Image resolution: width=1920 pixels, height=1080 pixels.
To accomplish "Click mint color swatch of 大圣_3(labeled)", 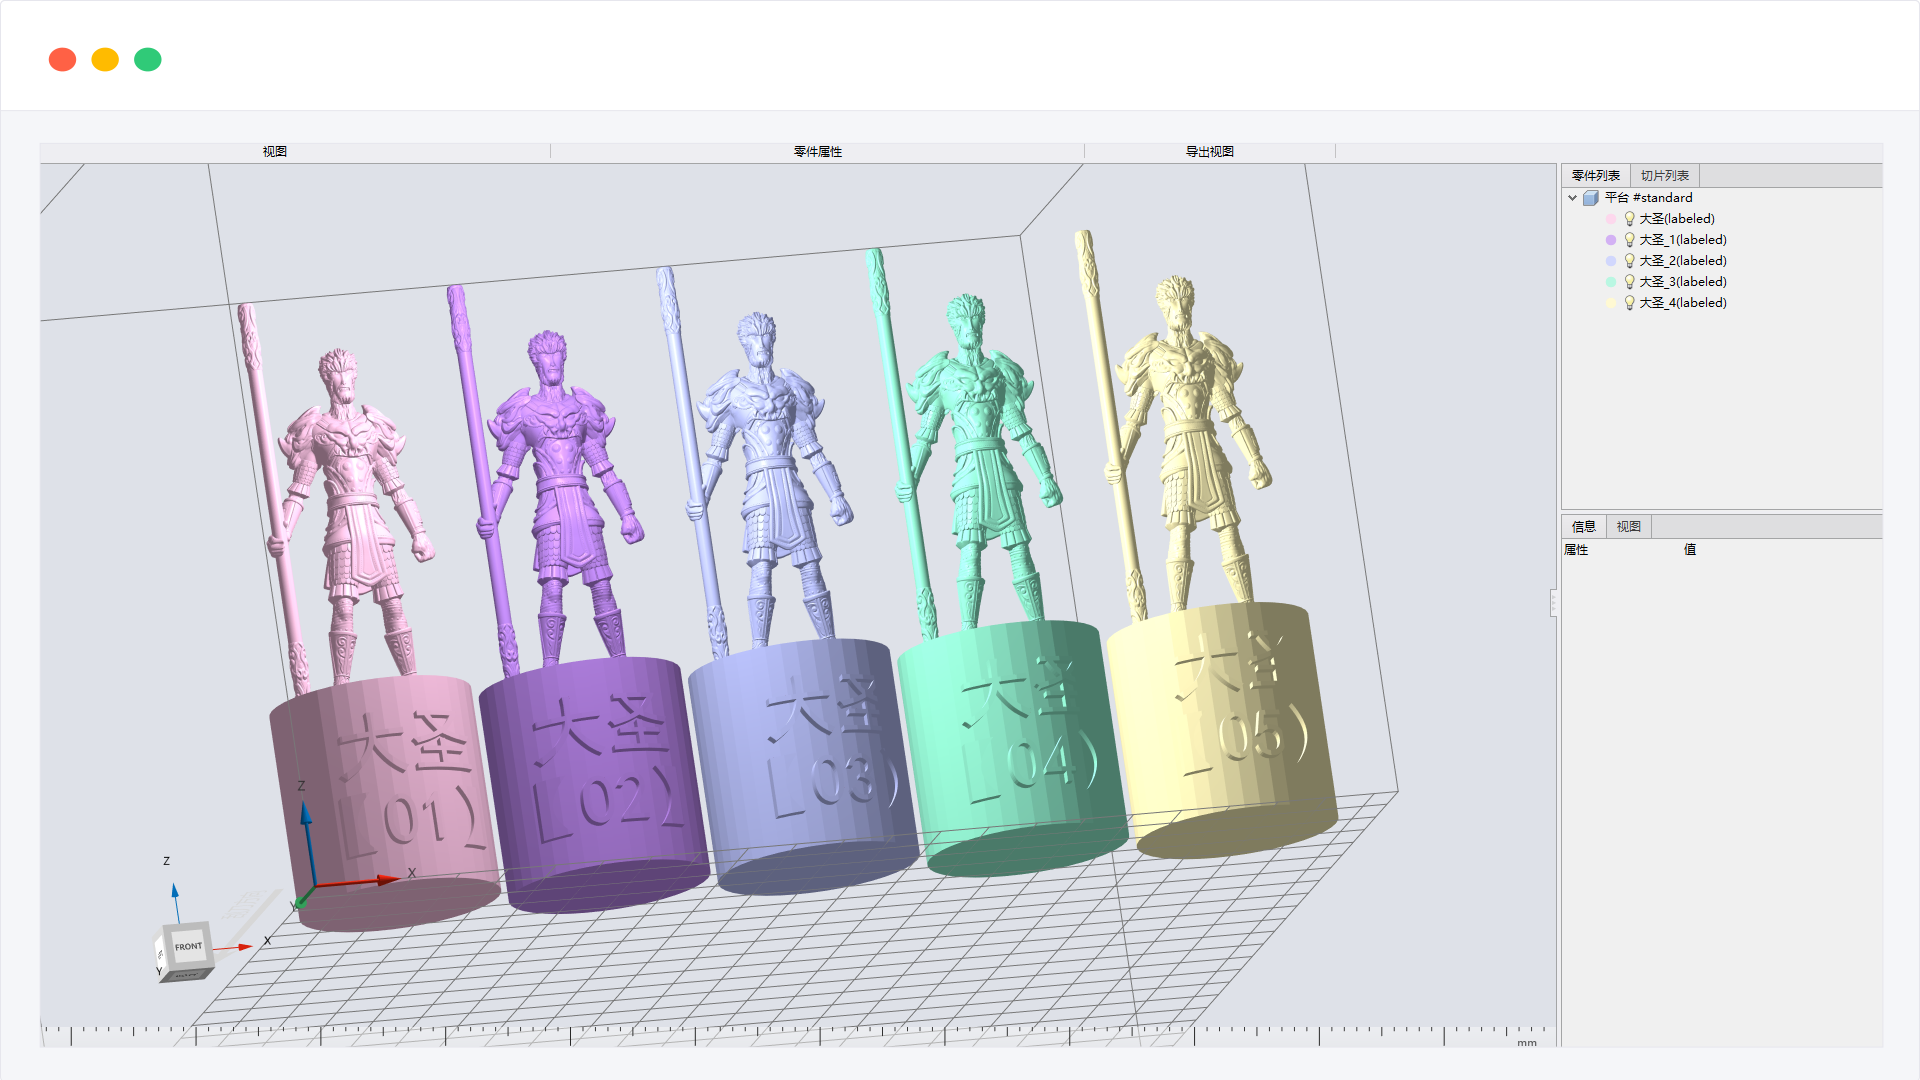I will click(1610, 282).
